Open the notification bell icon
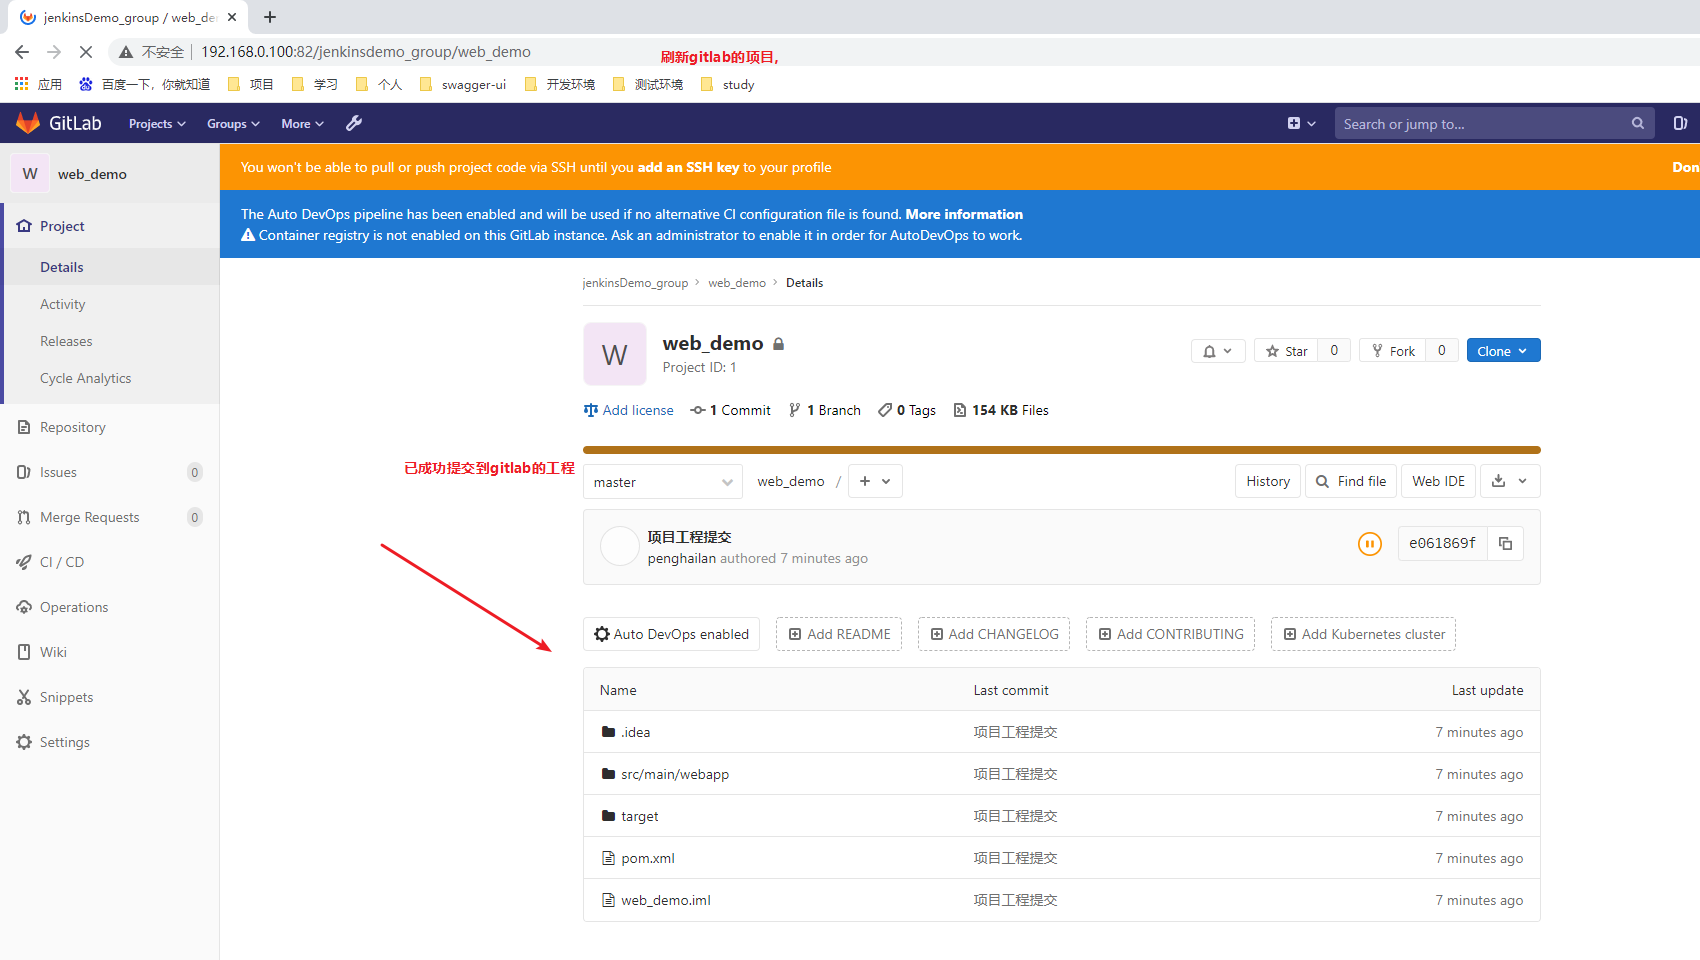Viewport: 1700px width, 960px height. 1211,351
